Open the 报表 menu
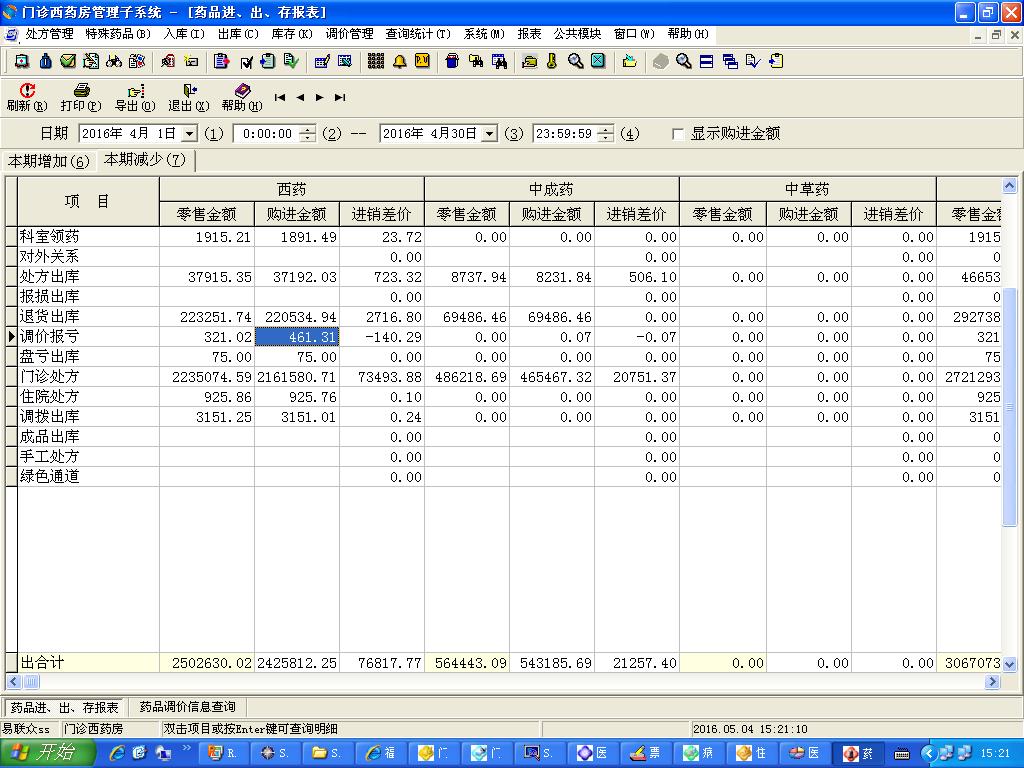This screenshot has width=1024, height=768. pos(529,34)
